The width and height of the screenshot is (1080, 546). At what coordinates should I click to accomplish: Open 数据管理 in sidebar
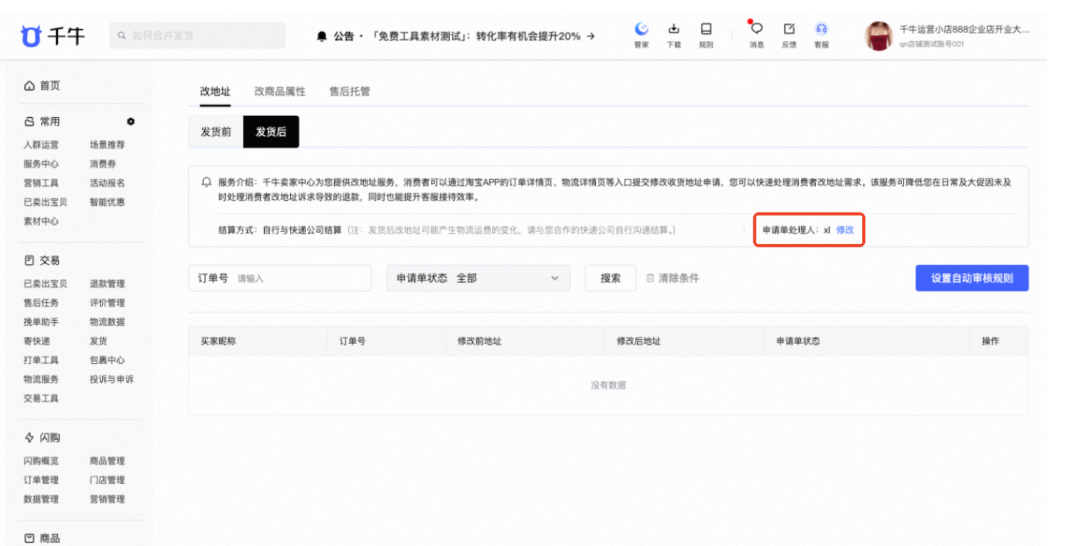(x=41, y=499)
